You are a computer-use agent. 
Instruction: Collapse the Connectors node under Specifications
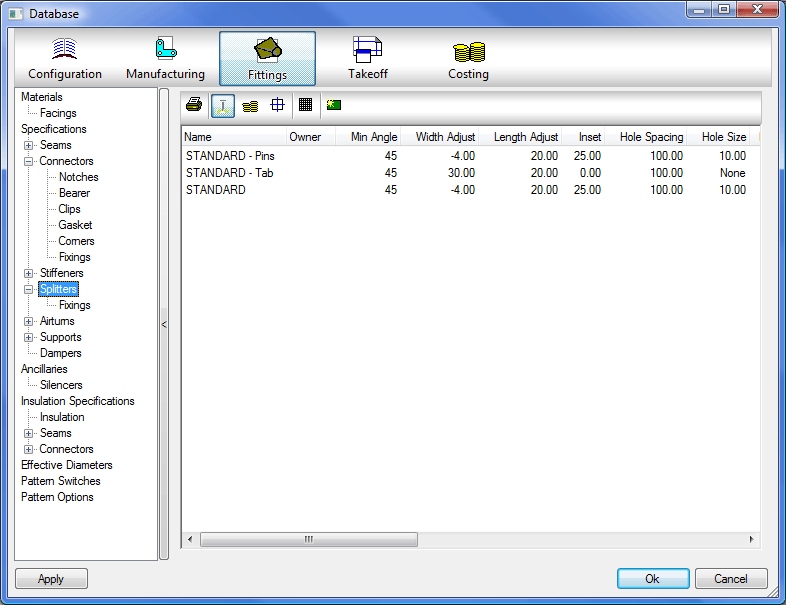pos(29,161)
